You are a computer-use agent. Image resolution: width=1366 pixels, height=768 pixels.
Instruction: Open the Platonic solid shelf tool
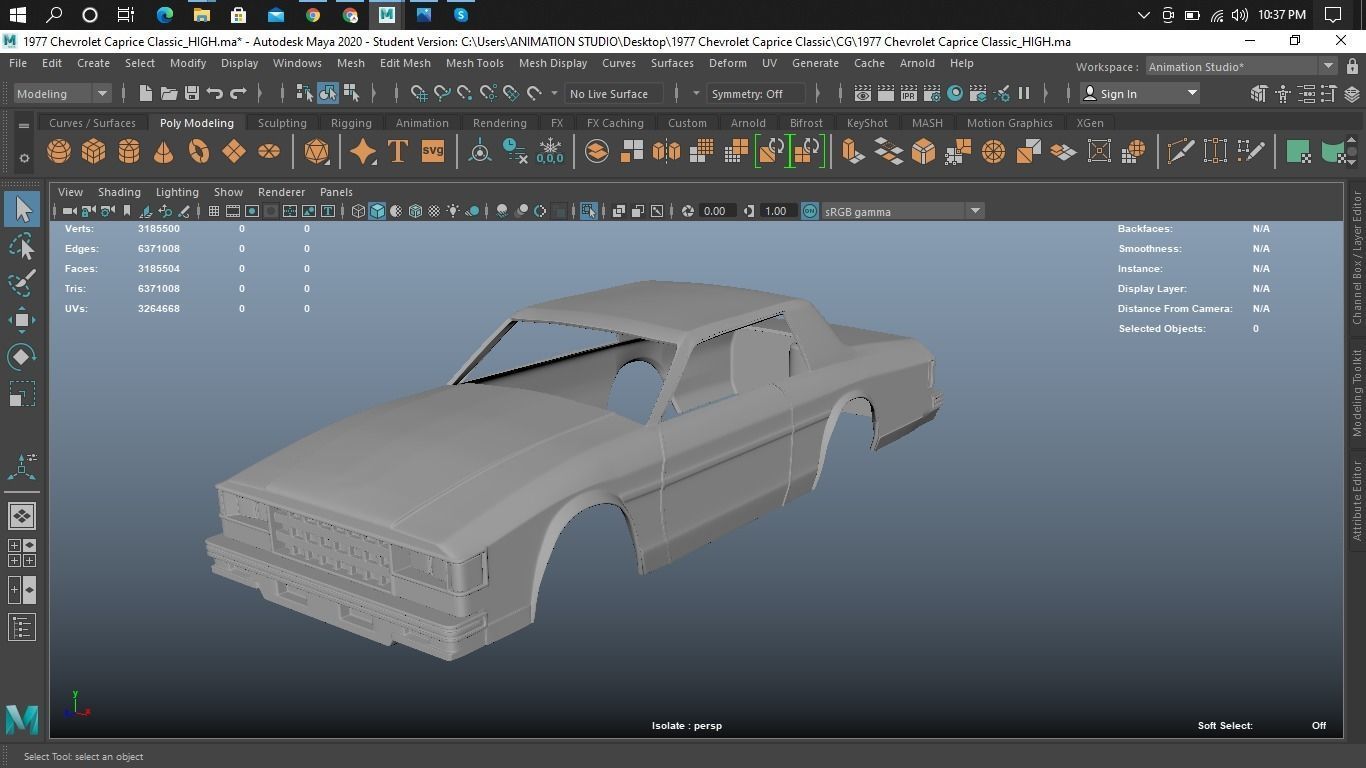click(316, 152)
